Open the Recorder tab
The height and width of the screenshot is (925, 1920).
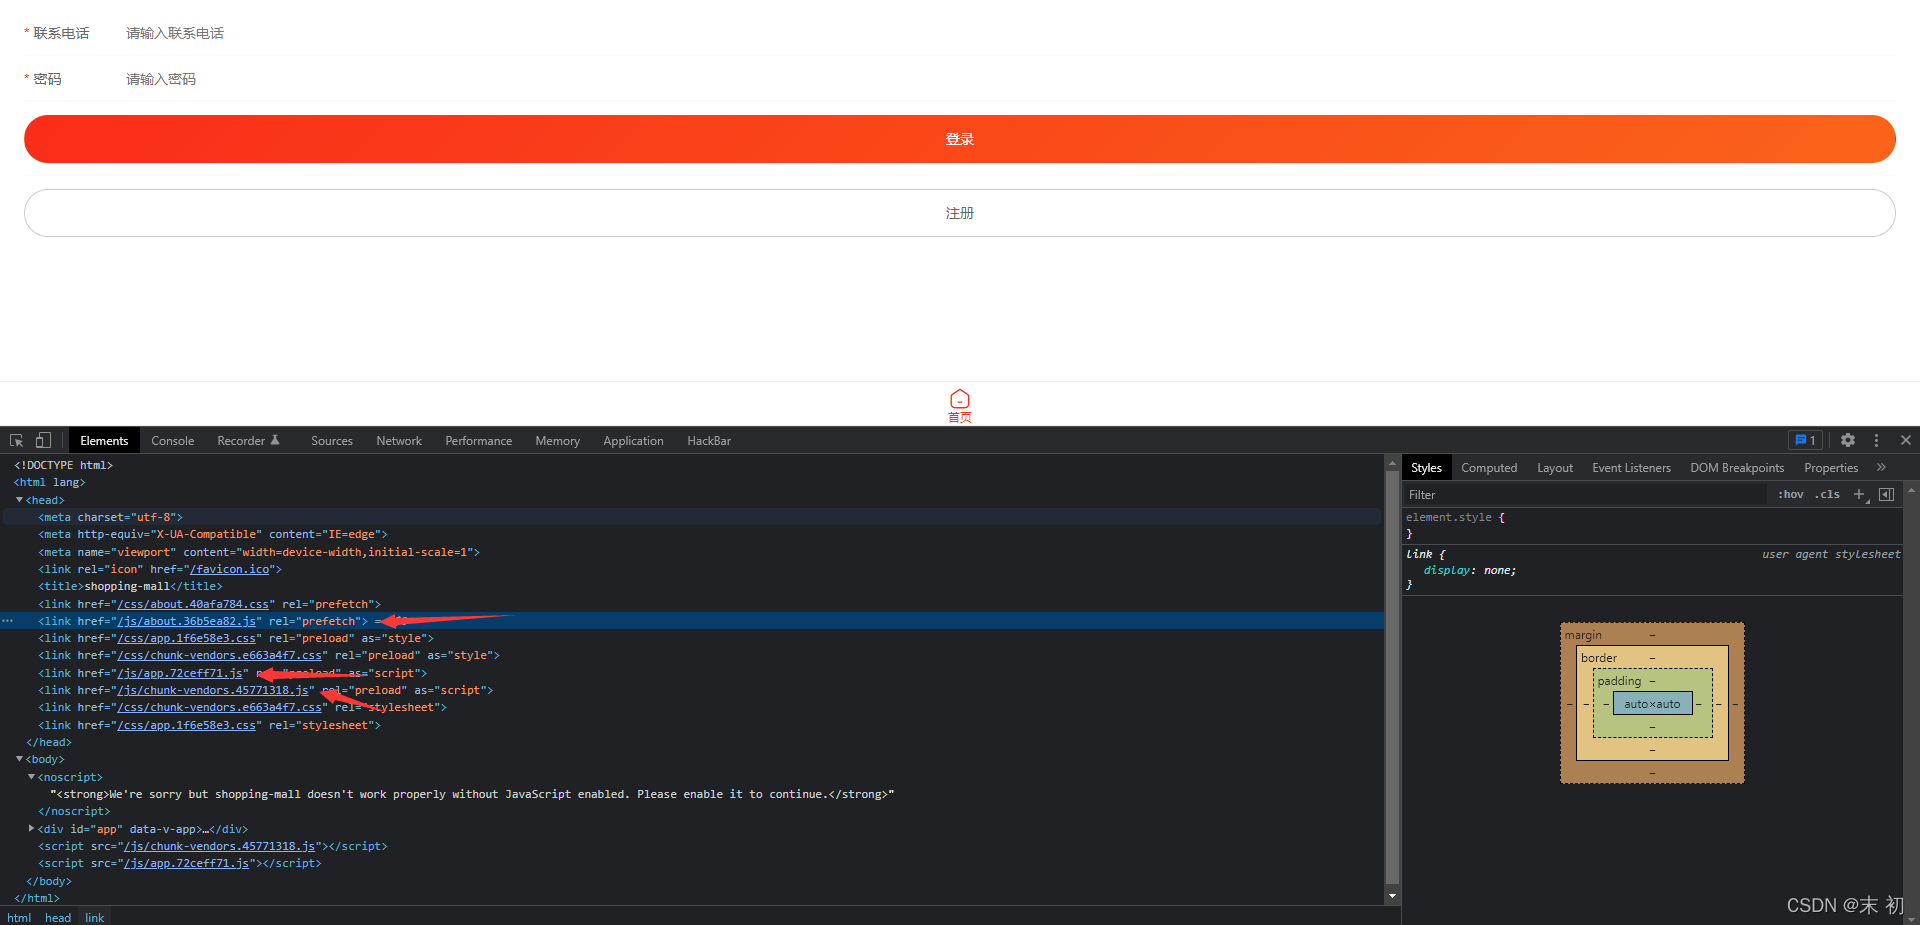coord(248,440)
